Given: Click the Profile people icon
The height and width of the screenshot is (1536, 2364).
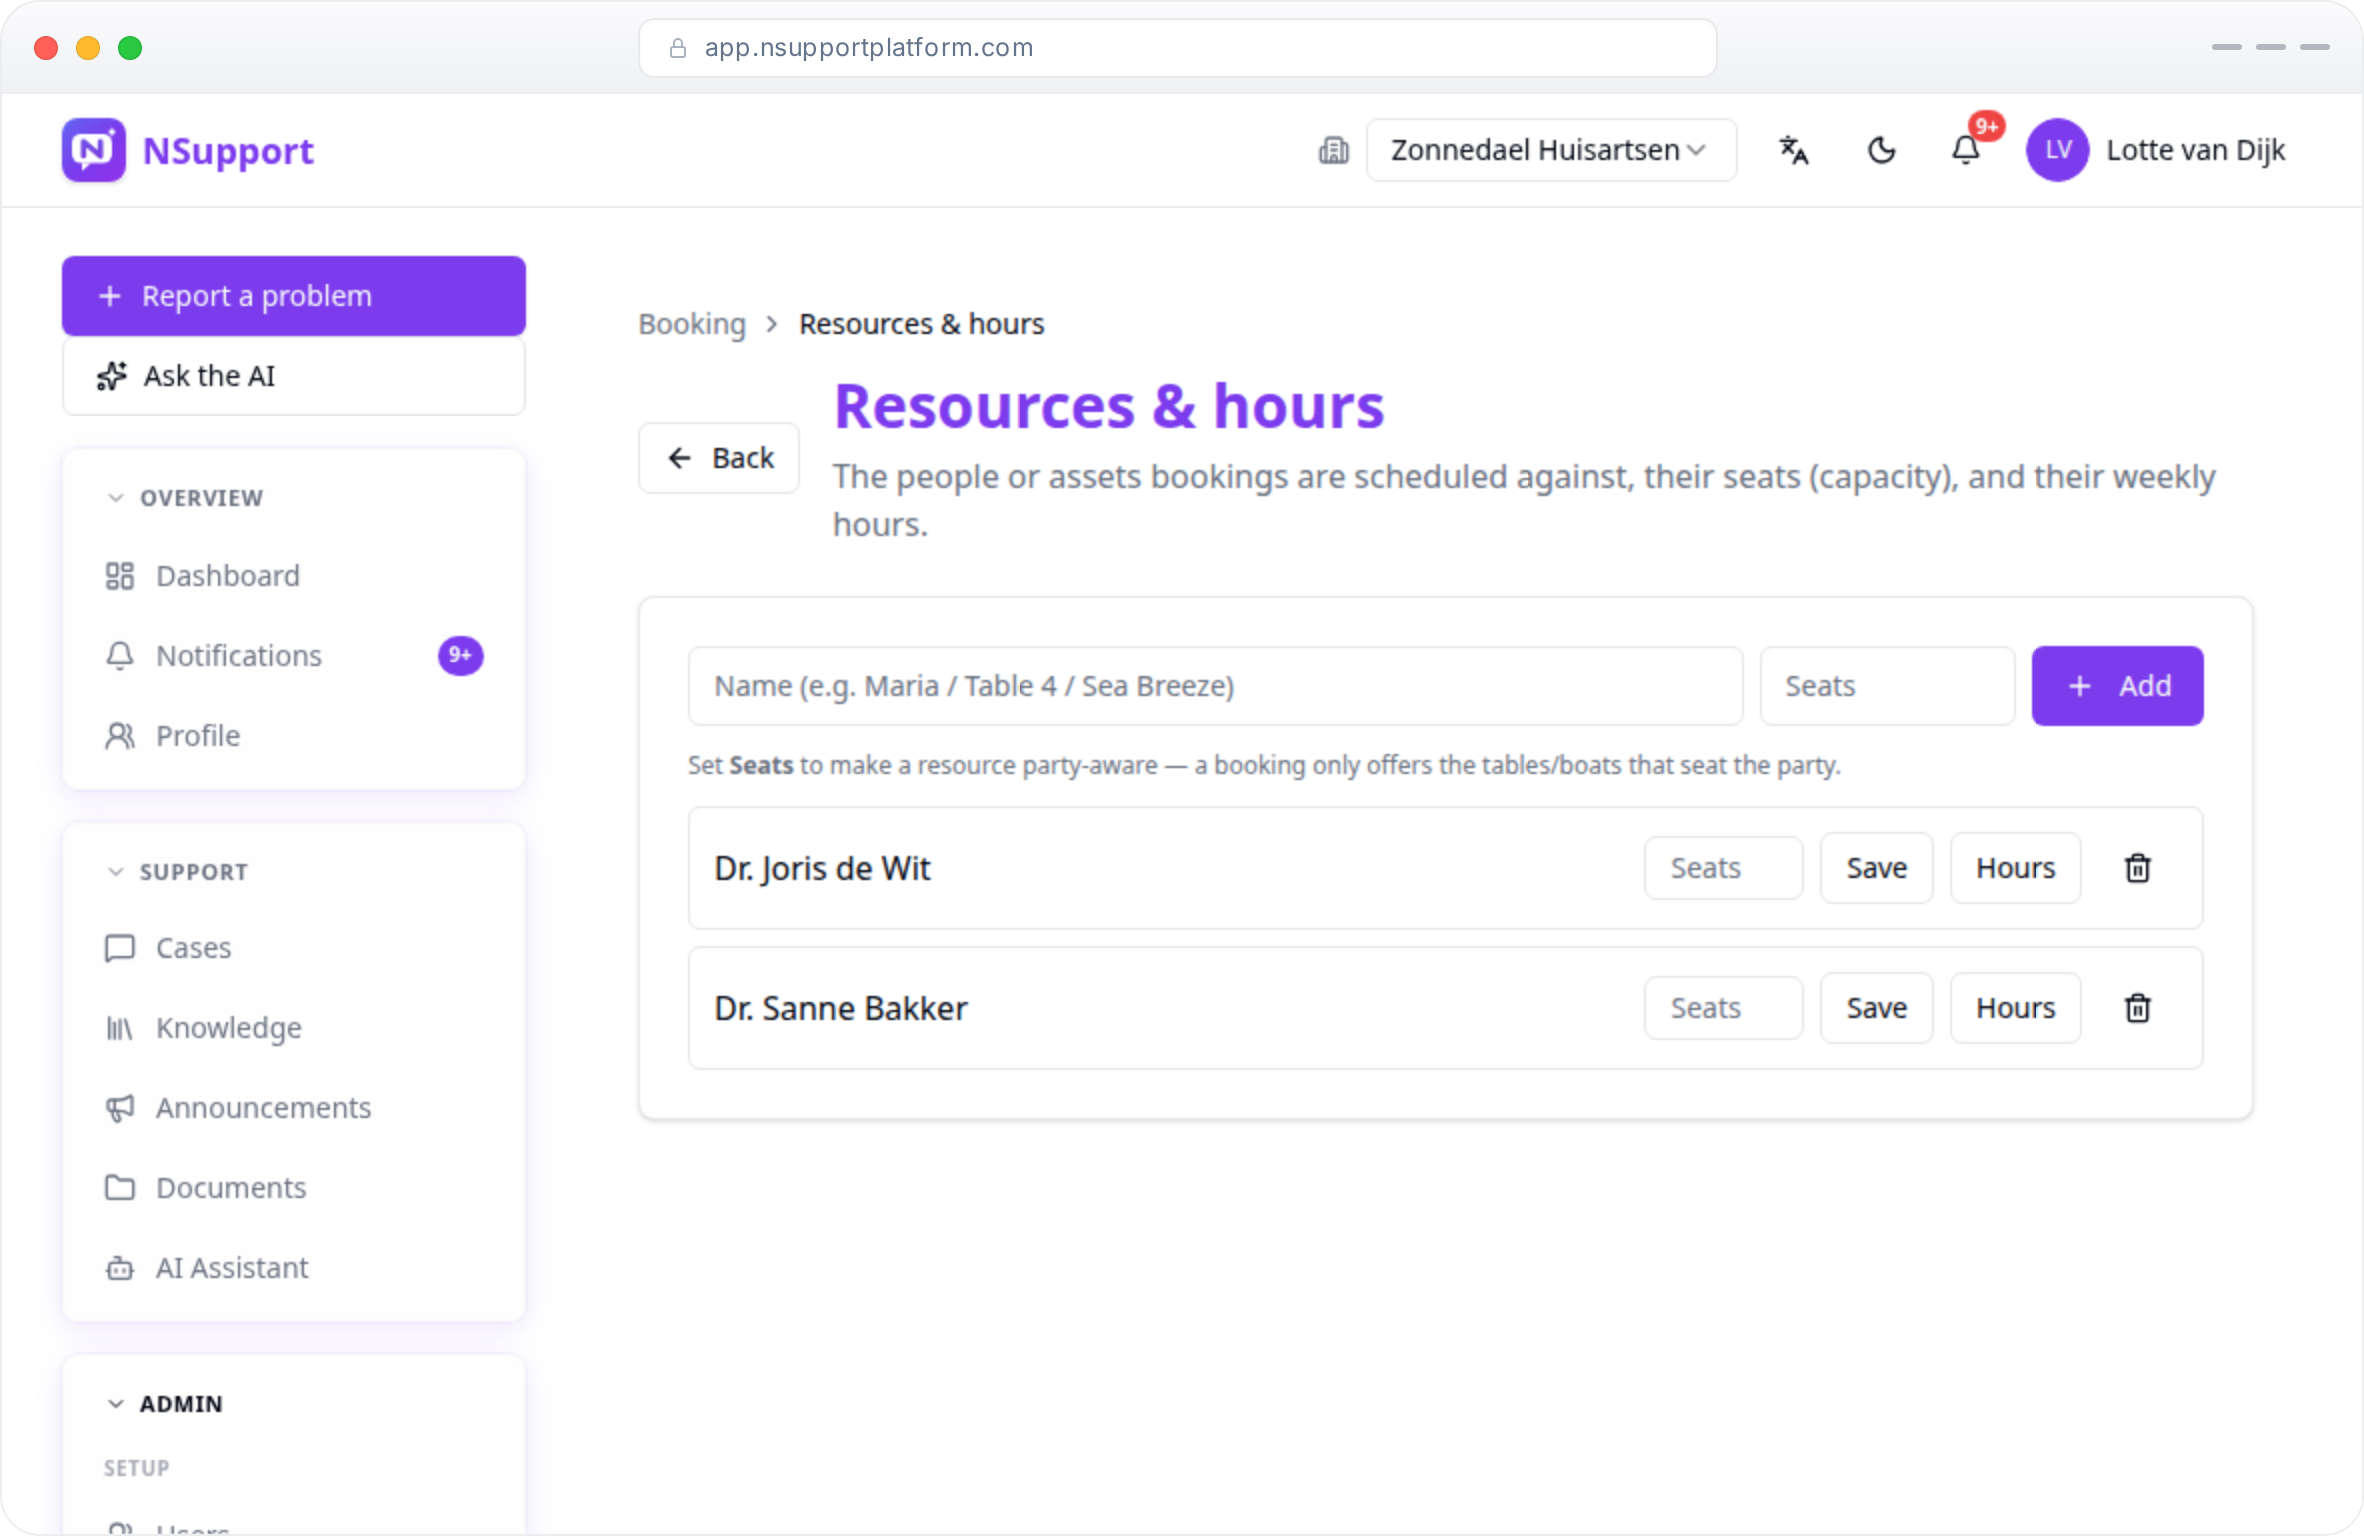Looking at the screenshot, I should tap(120, 736).
